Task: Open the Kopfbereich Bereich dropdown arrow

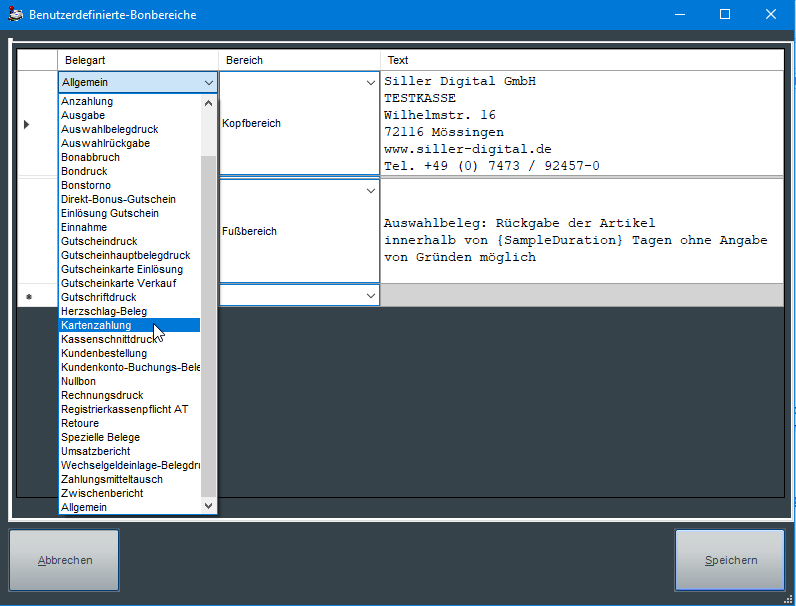Action: (370, 83)
